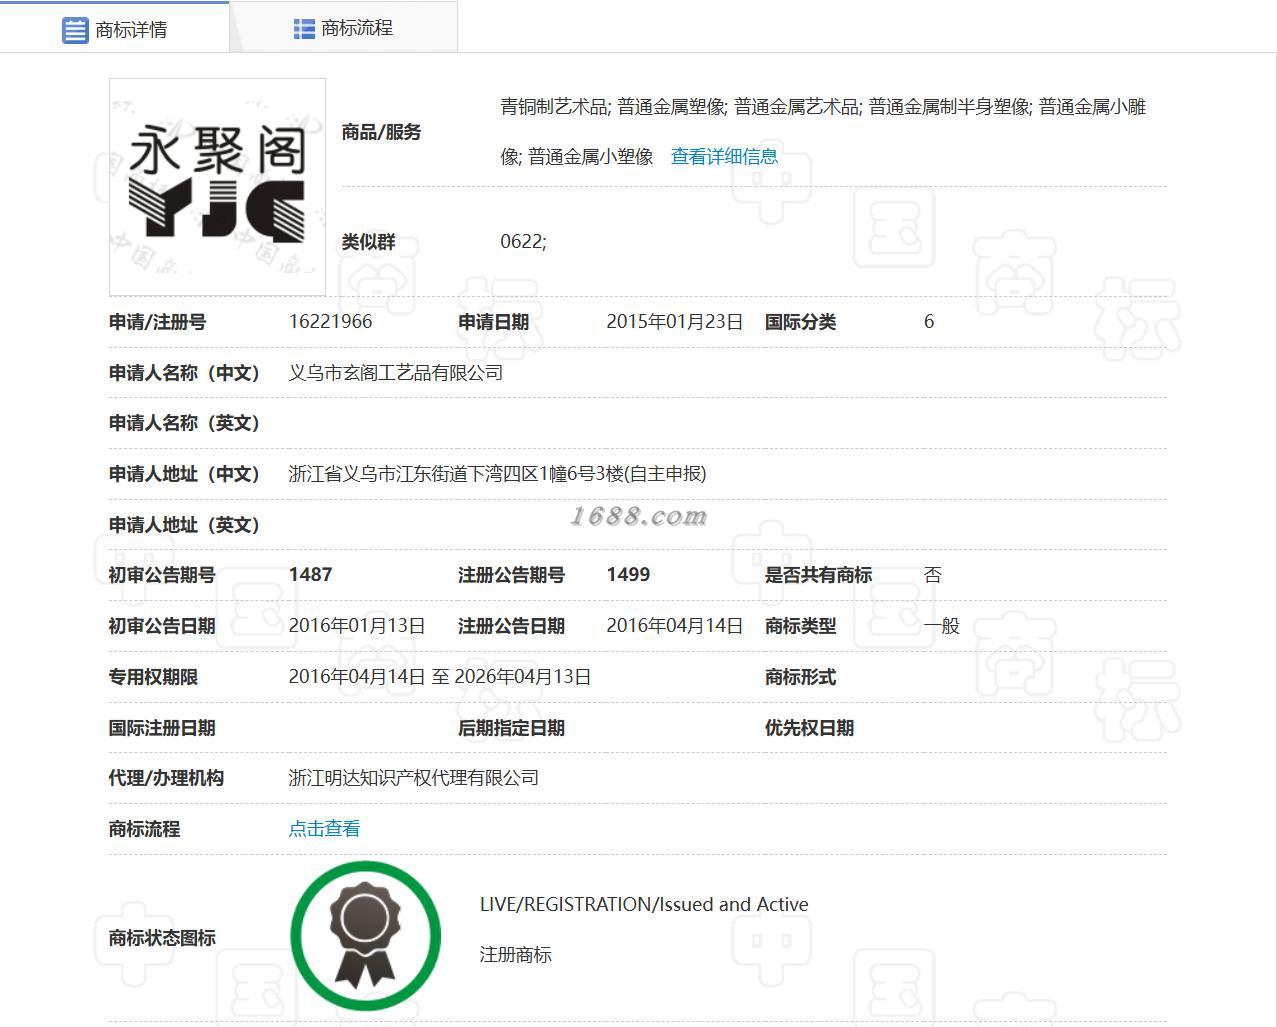This screenshot has height=1027, width=1277.
Task: Click the 国际注册日期 field label
Action: [x=162, y=728]
